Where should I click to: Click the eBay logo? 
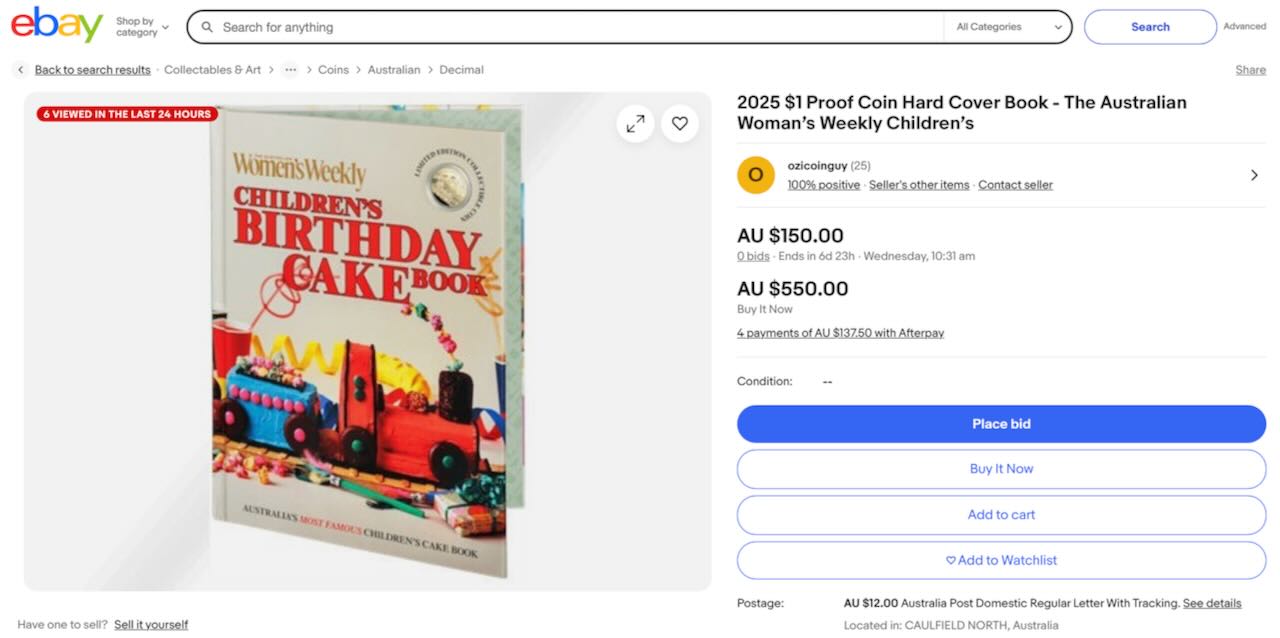[57, 25]
